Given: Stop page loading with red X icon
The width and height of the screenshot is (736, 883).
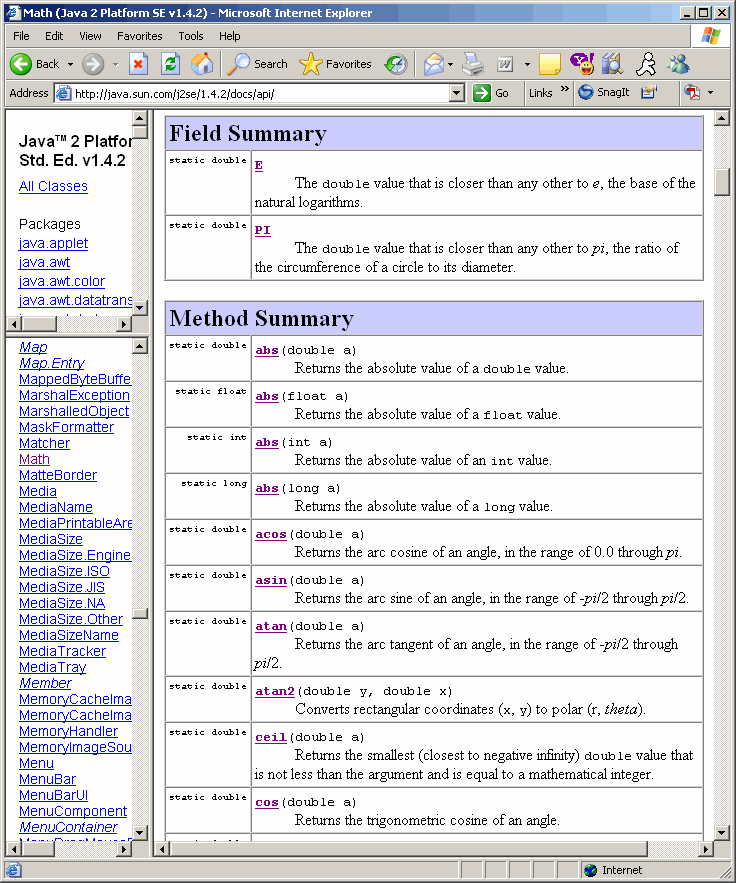Looking at the screenshot, I should [138, 64].
